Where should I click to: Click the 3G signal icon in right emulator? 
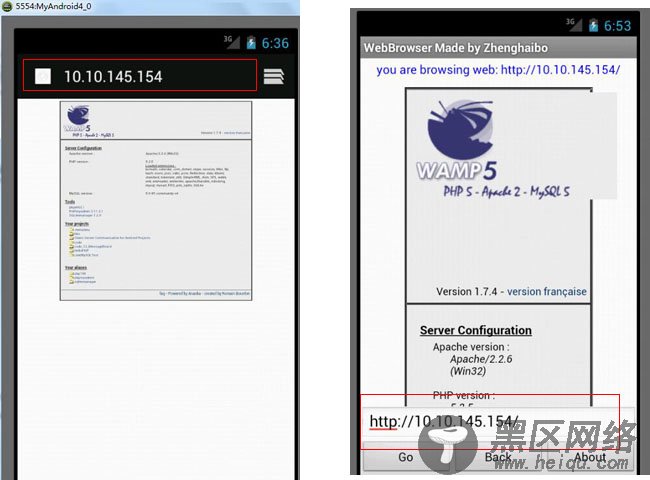[x=574, y=24]
